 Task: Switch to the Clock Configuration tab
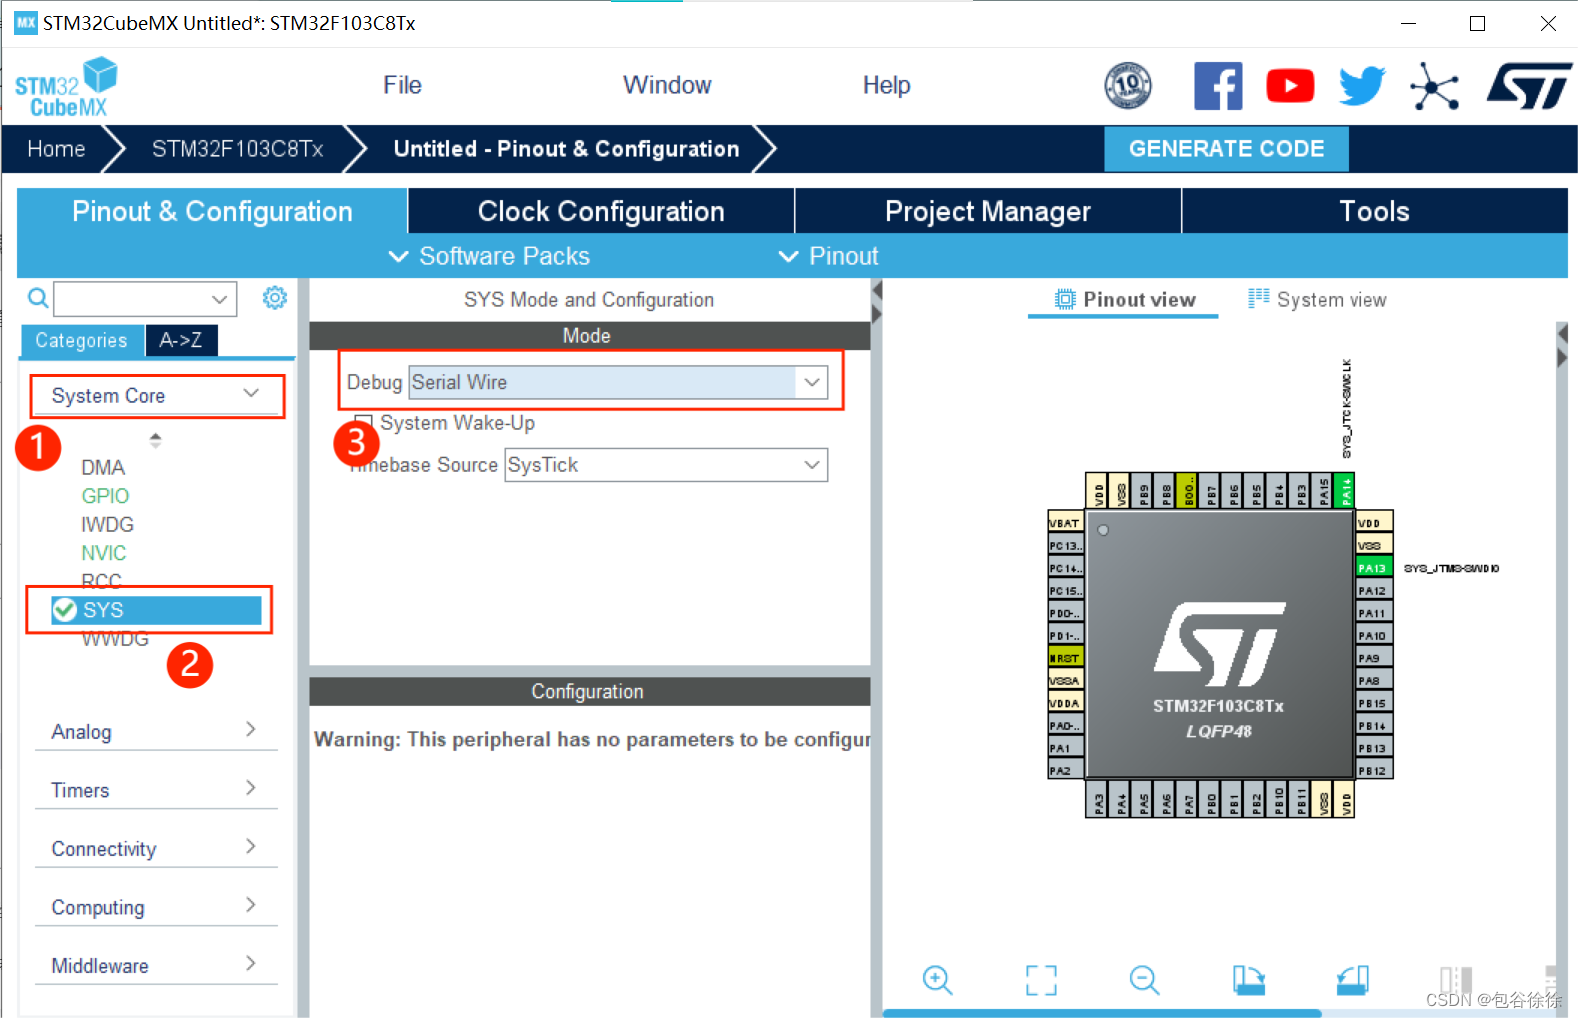pyautogui.click(x=601, y=211)
